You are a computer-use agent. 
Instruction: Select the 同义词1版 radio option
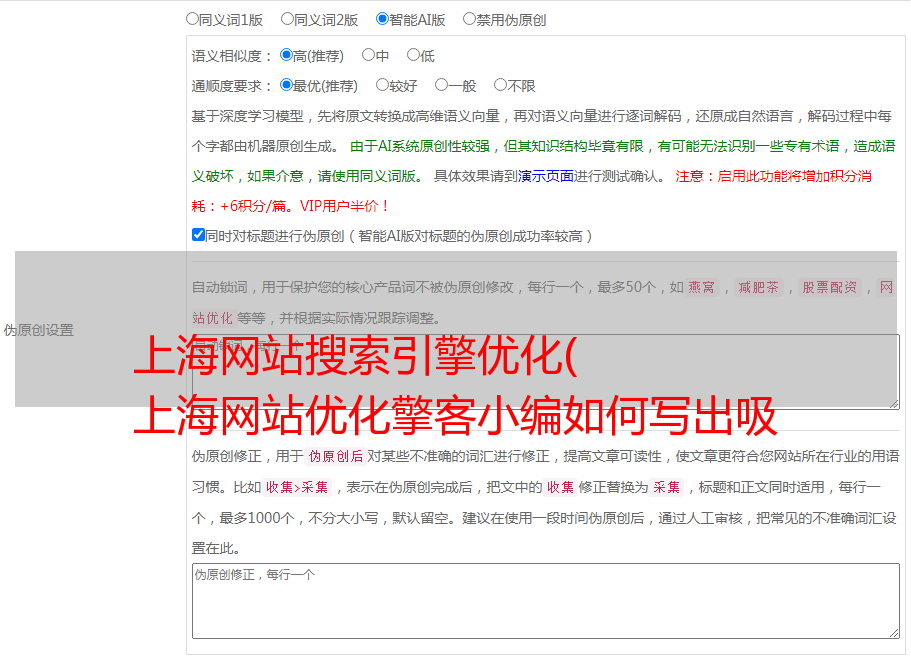coord(192,19)
